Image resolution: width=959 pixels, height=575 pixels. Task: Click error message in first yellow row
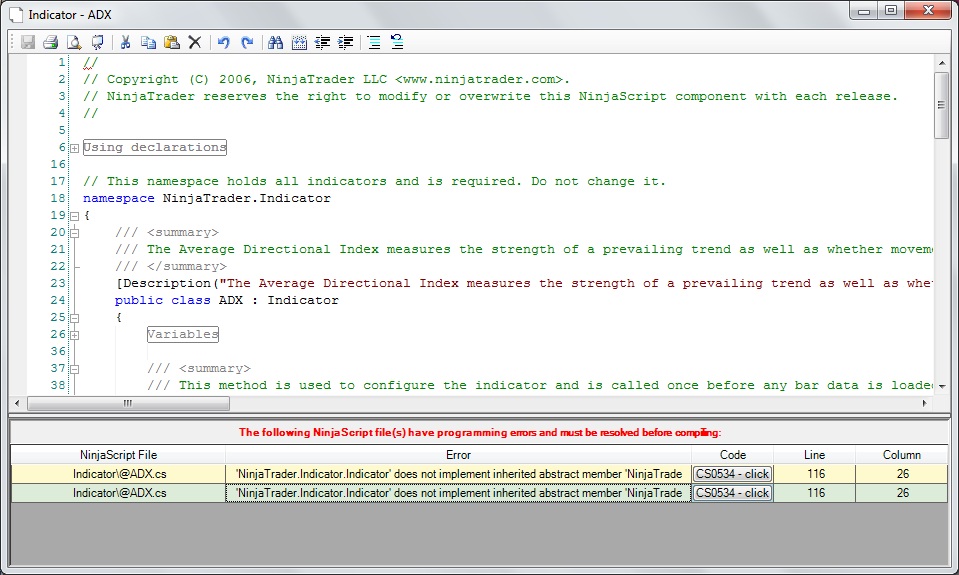[458, 474]
